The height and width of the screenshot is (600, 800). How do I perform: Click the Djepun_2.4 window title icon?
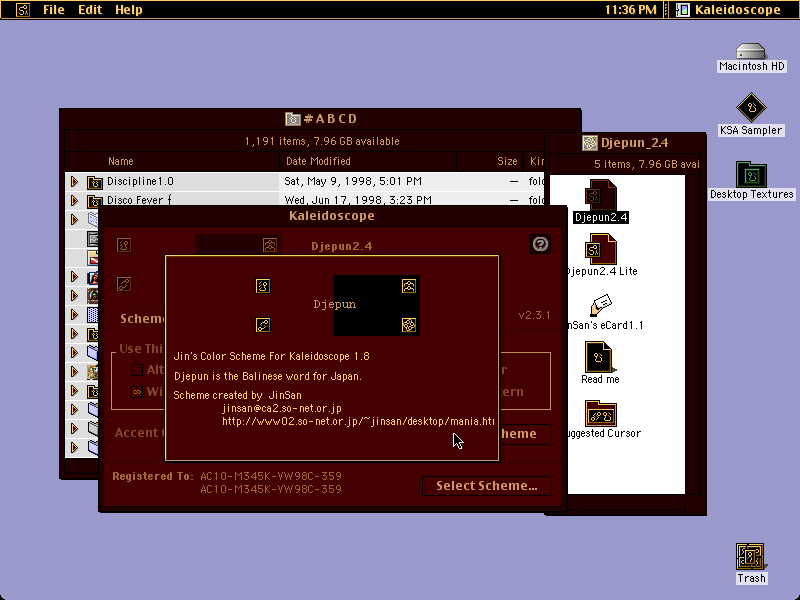pos(589,143)
